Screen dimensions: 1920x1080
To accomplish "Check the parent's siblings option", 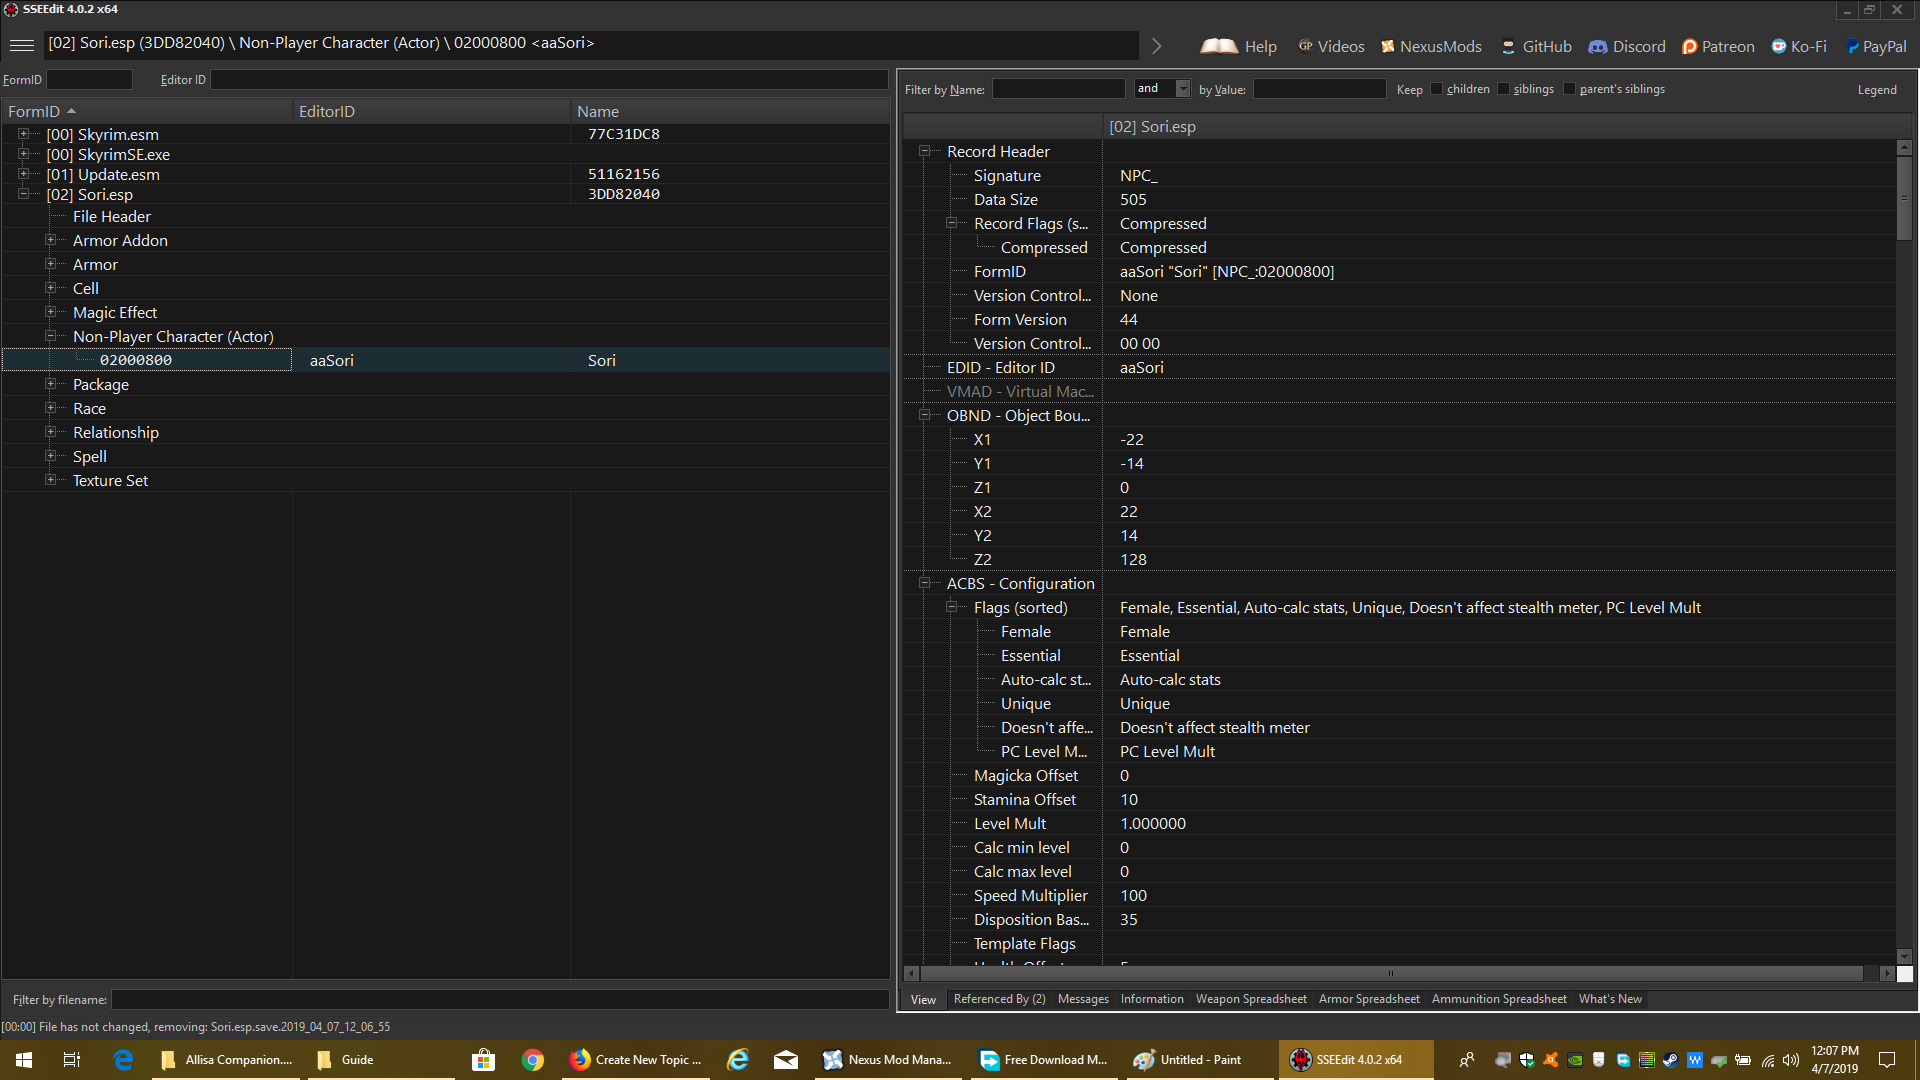I will 1569,89.
